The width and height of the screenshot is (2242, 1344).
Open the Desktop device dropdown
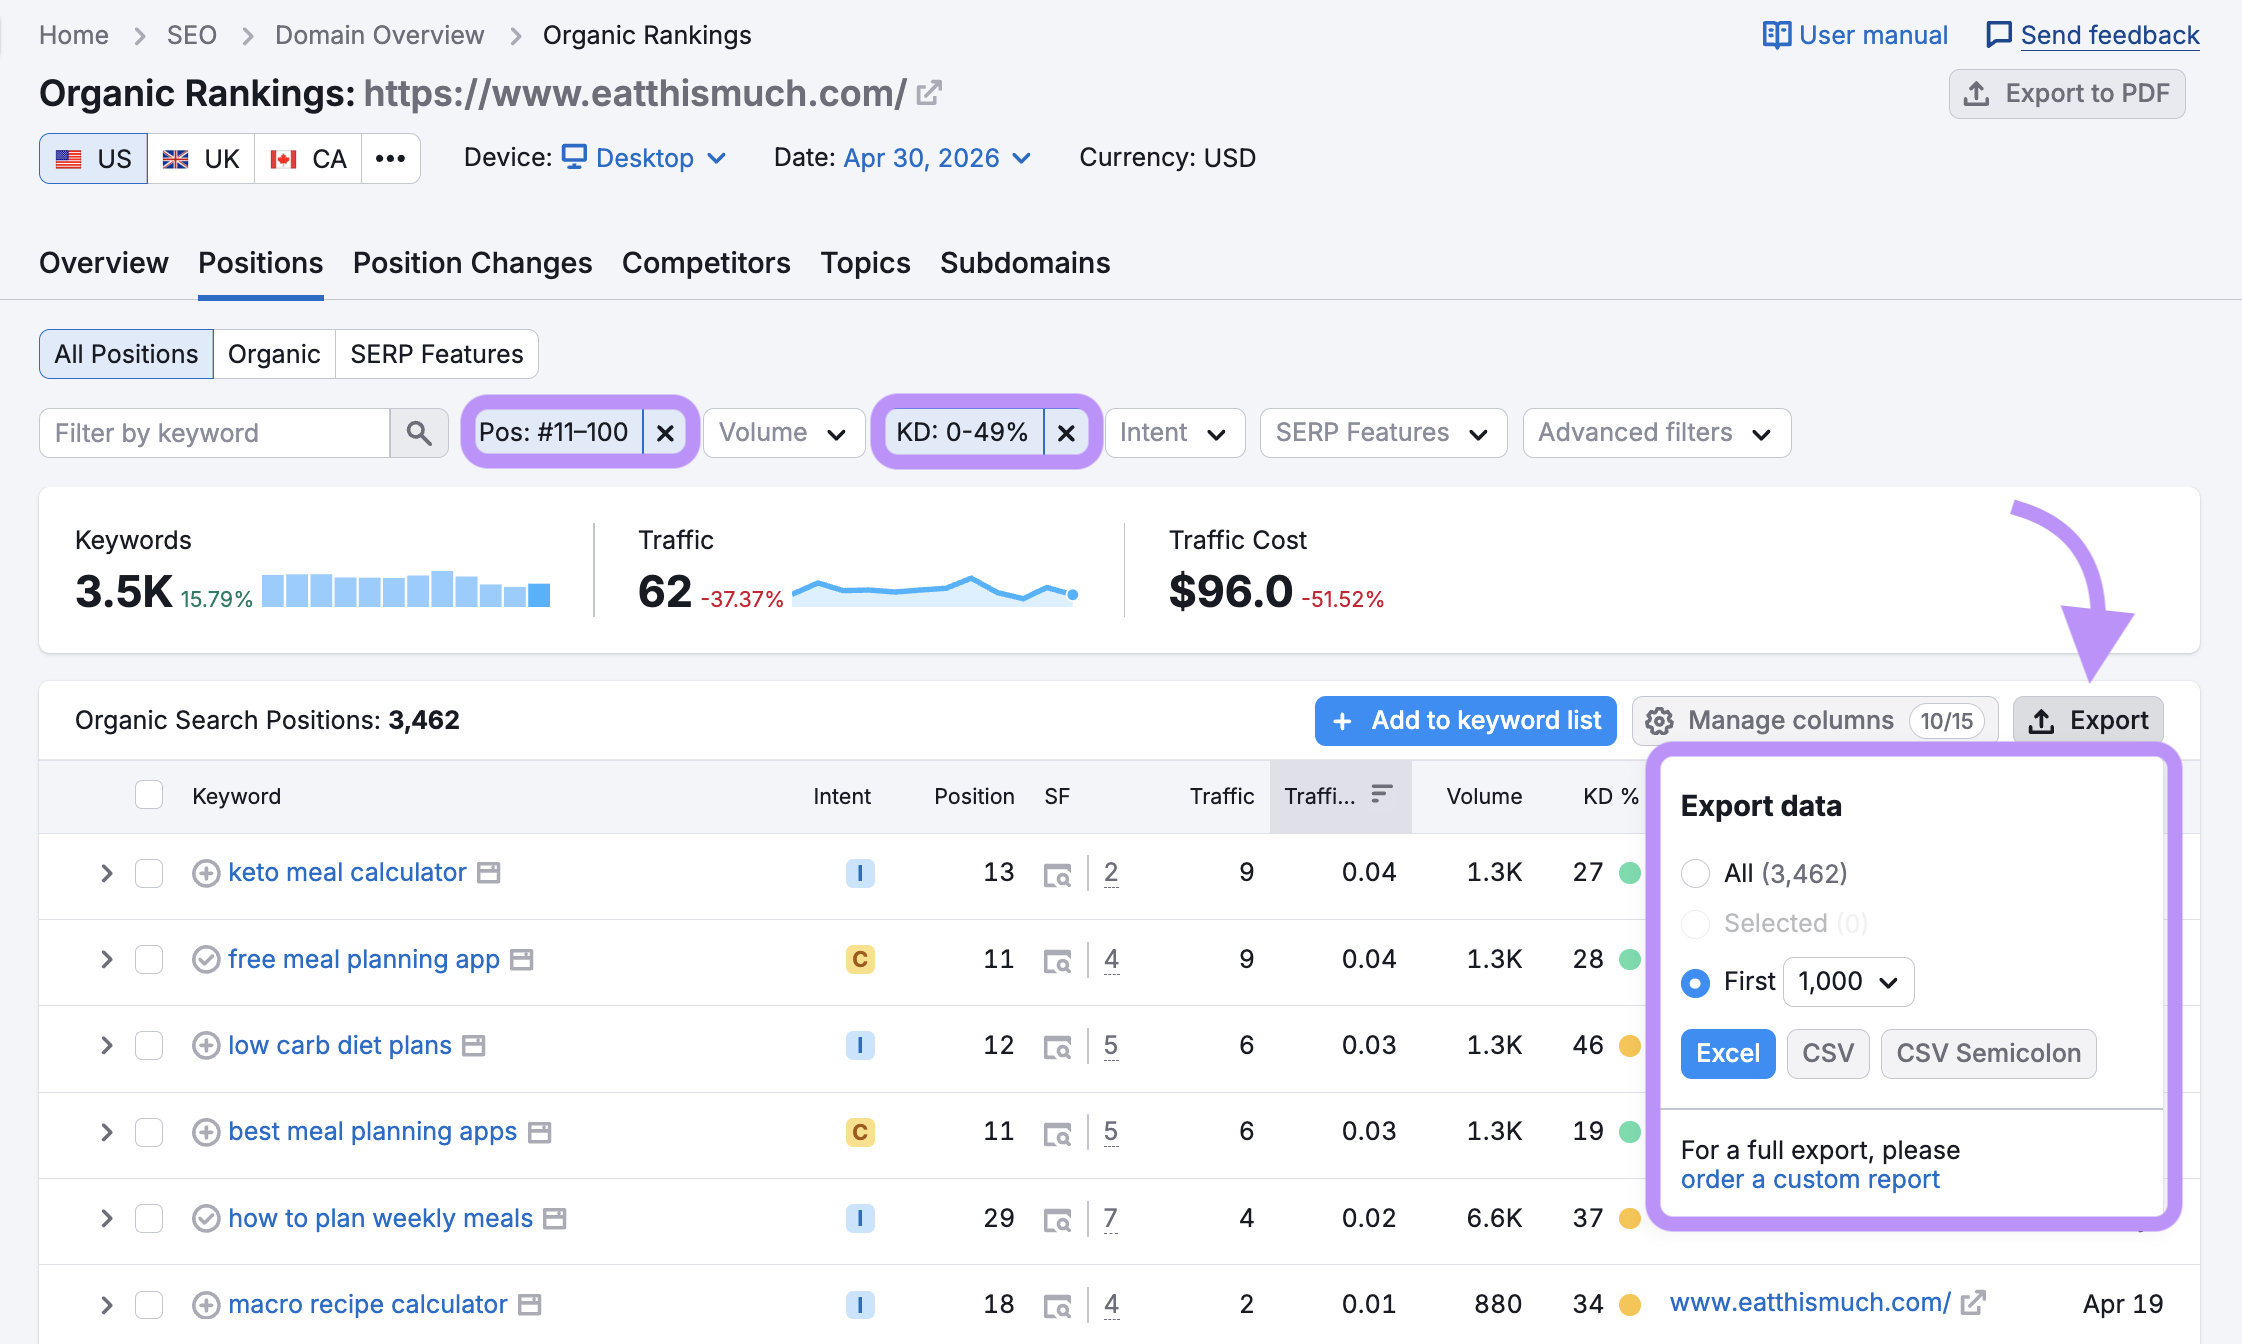(x=644, y=158)
